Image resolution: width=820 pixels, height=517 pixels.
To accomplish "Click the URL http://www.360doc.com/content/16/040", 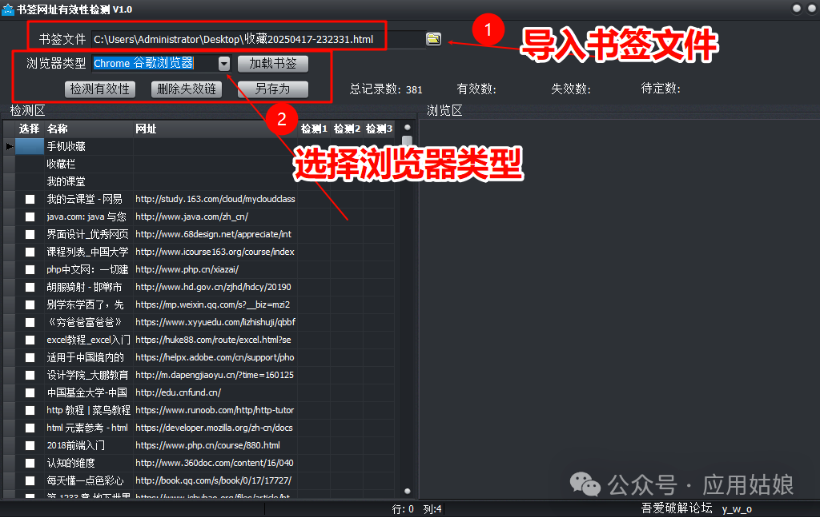I will [214, 463].
